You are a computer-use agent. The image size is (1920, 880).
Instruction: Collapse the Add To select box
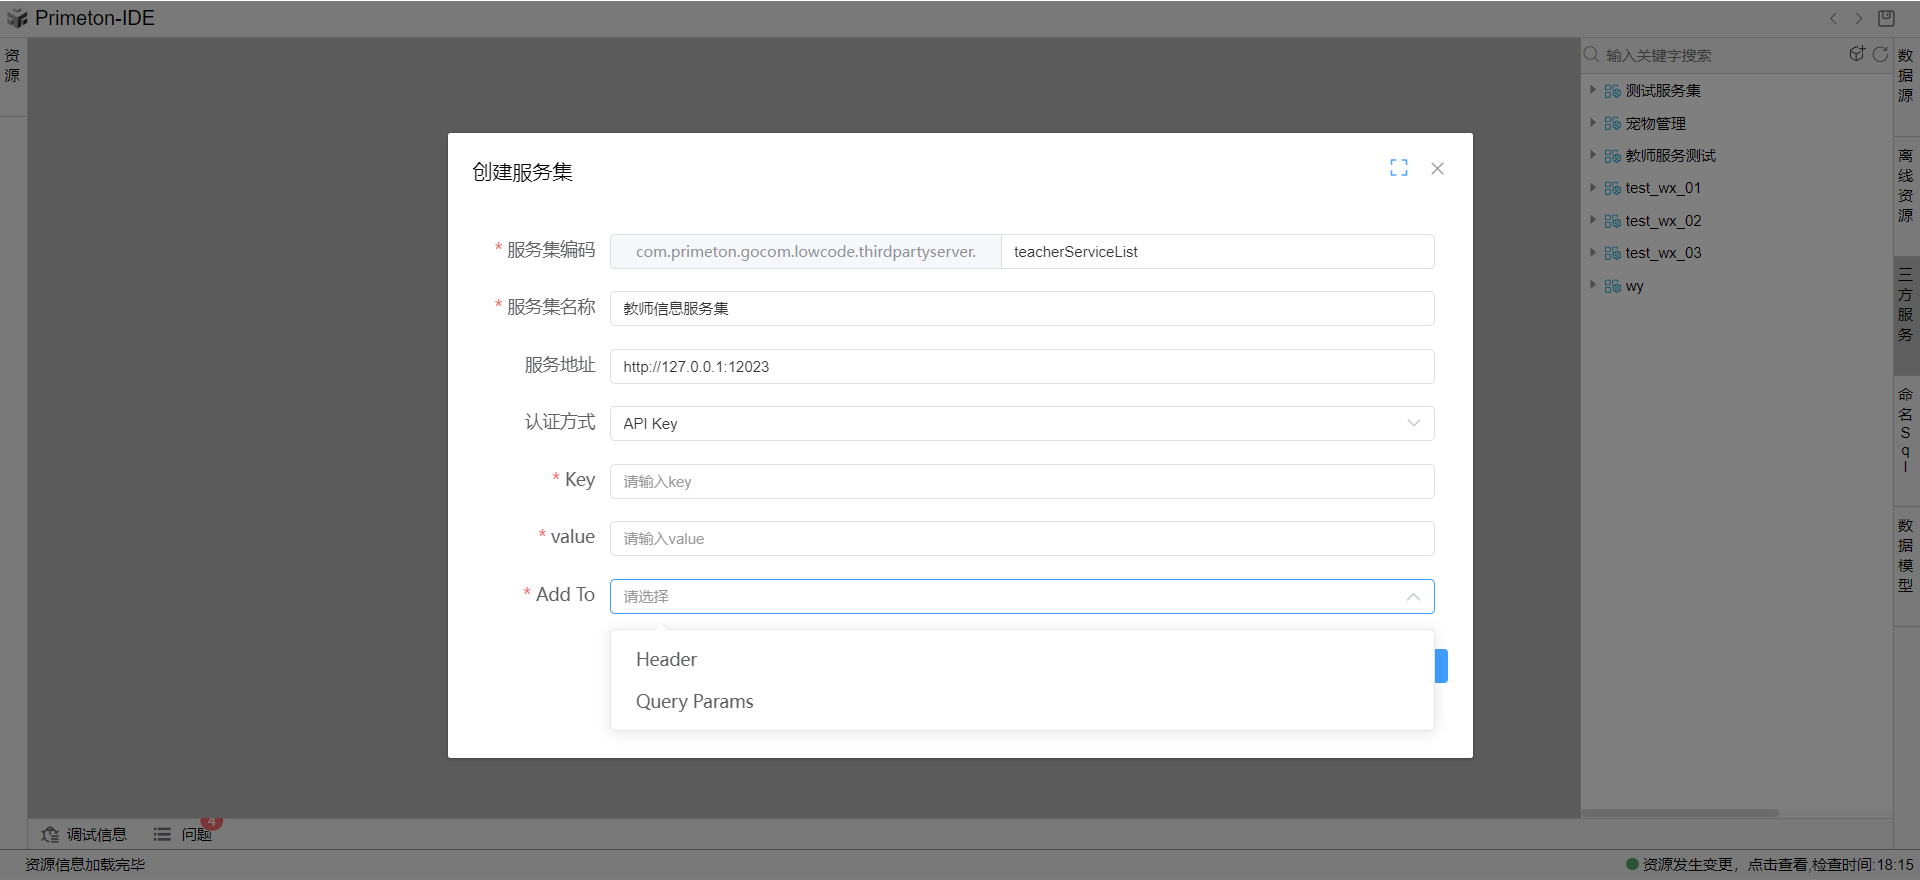tap(1412, 596)
